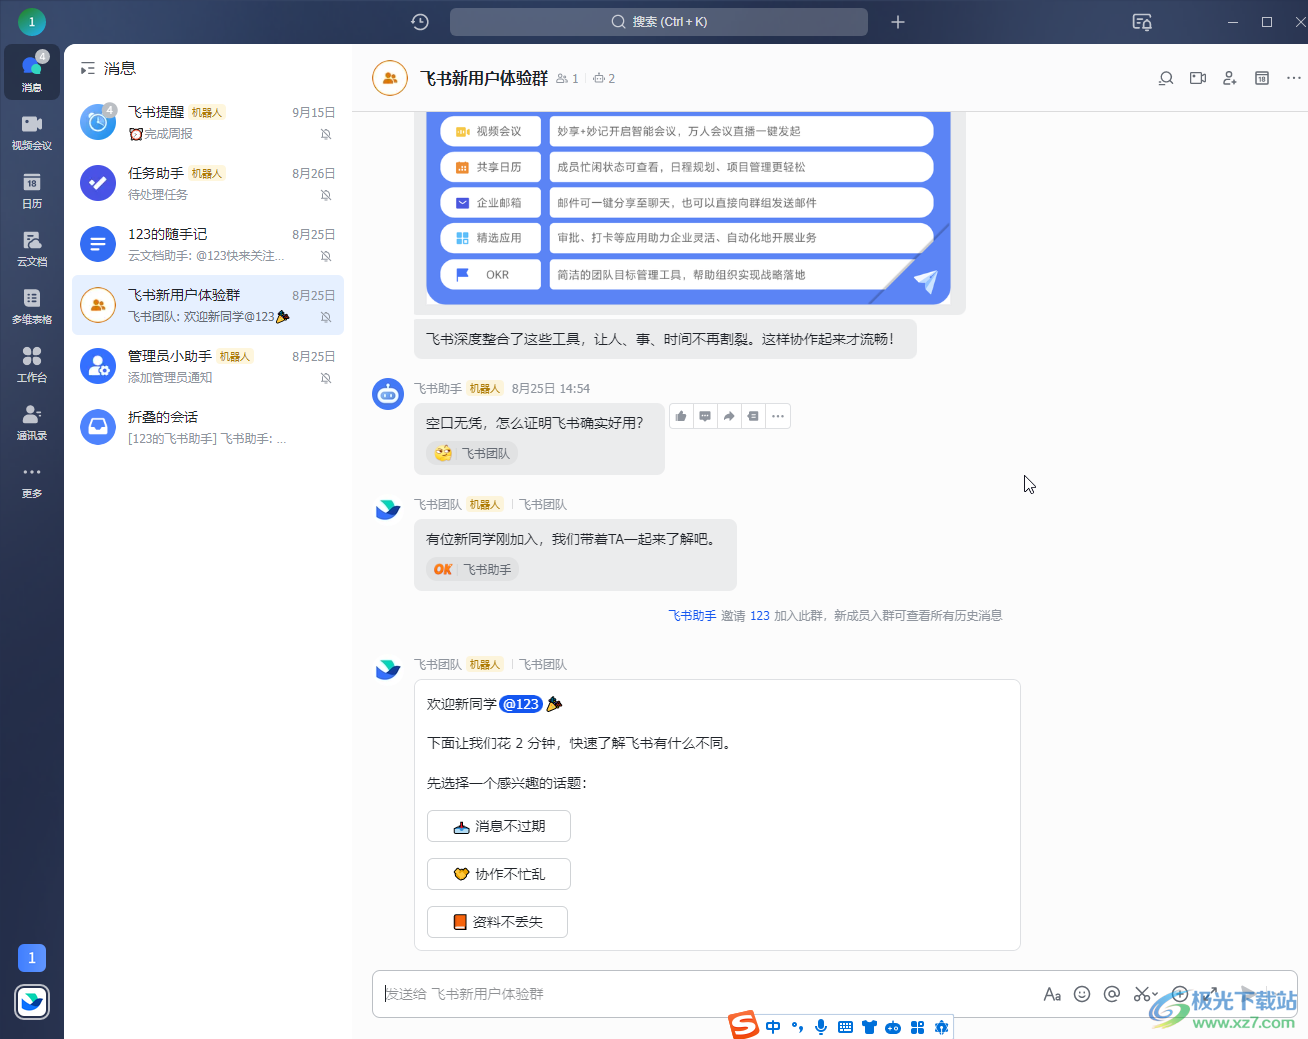Click the muted bell icon on 123的随手记 row
The width and height of the screenshot is (1308, 1039).
coord(326,256)
